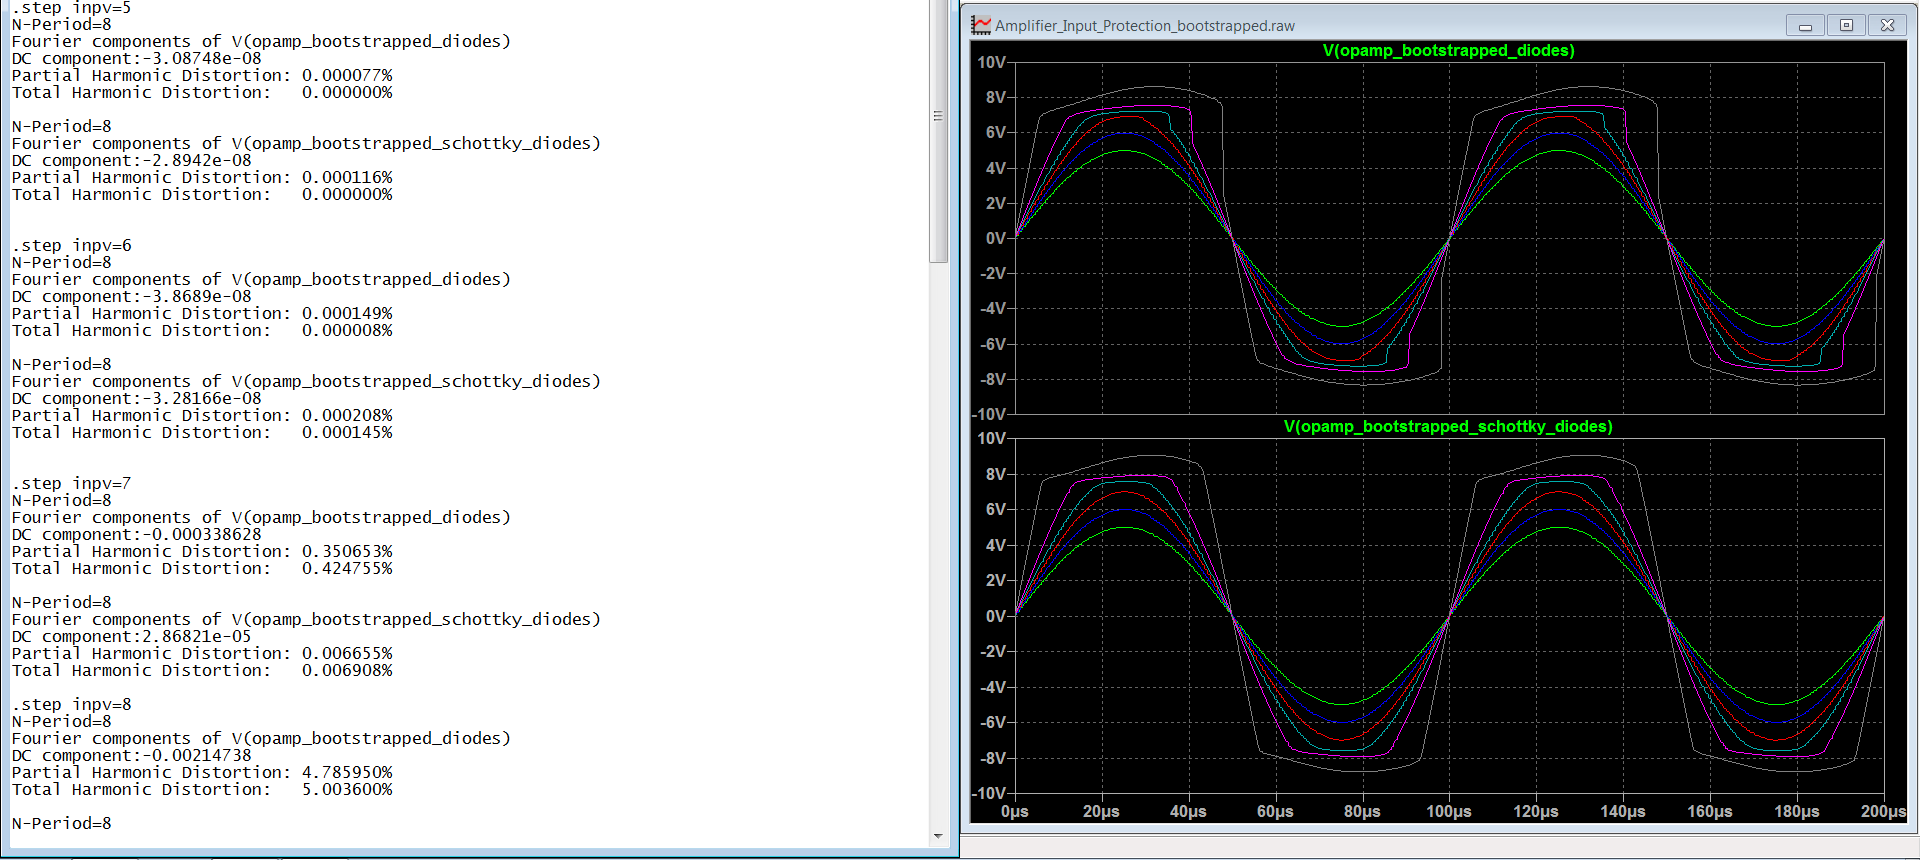
Task: Select the V(opamp_bootstrapped_schottky_diodes) trace label in the plot
Action: click(x=1448, y=426)
